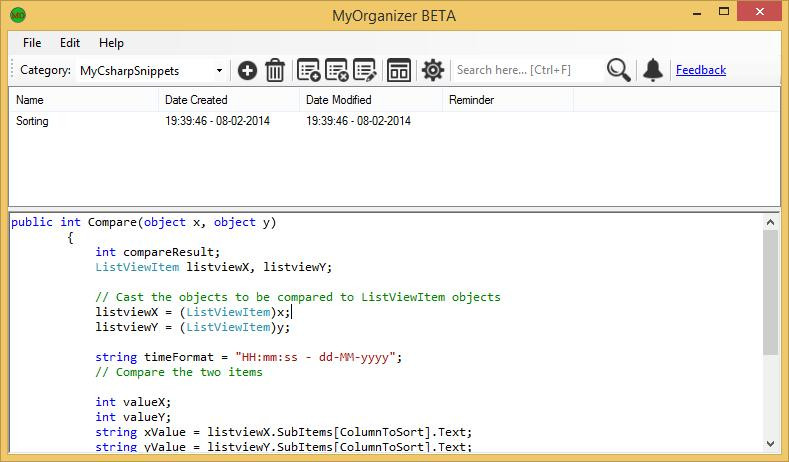Toggle the layout view icon
This screenshot has height=462, width=789.
(x=399, y=70)
